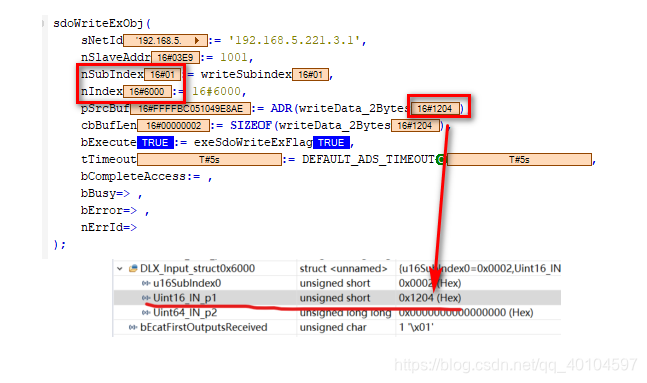647x383 pixels.
Task: Select the Uint64_IN_p2 variable row
Action: [337, 312]
